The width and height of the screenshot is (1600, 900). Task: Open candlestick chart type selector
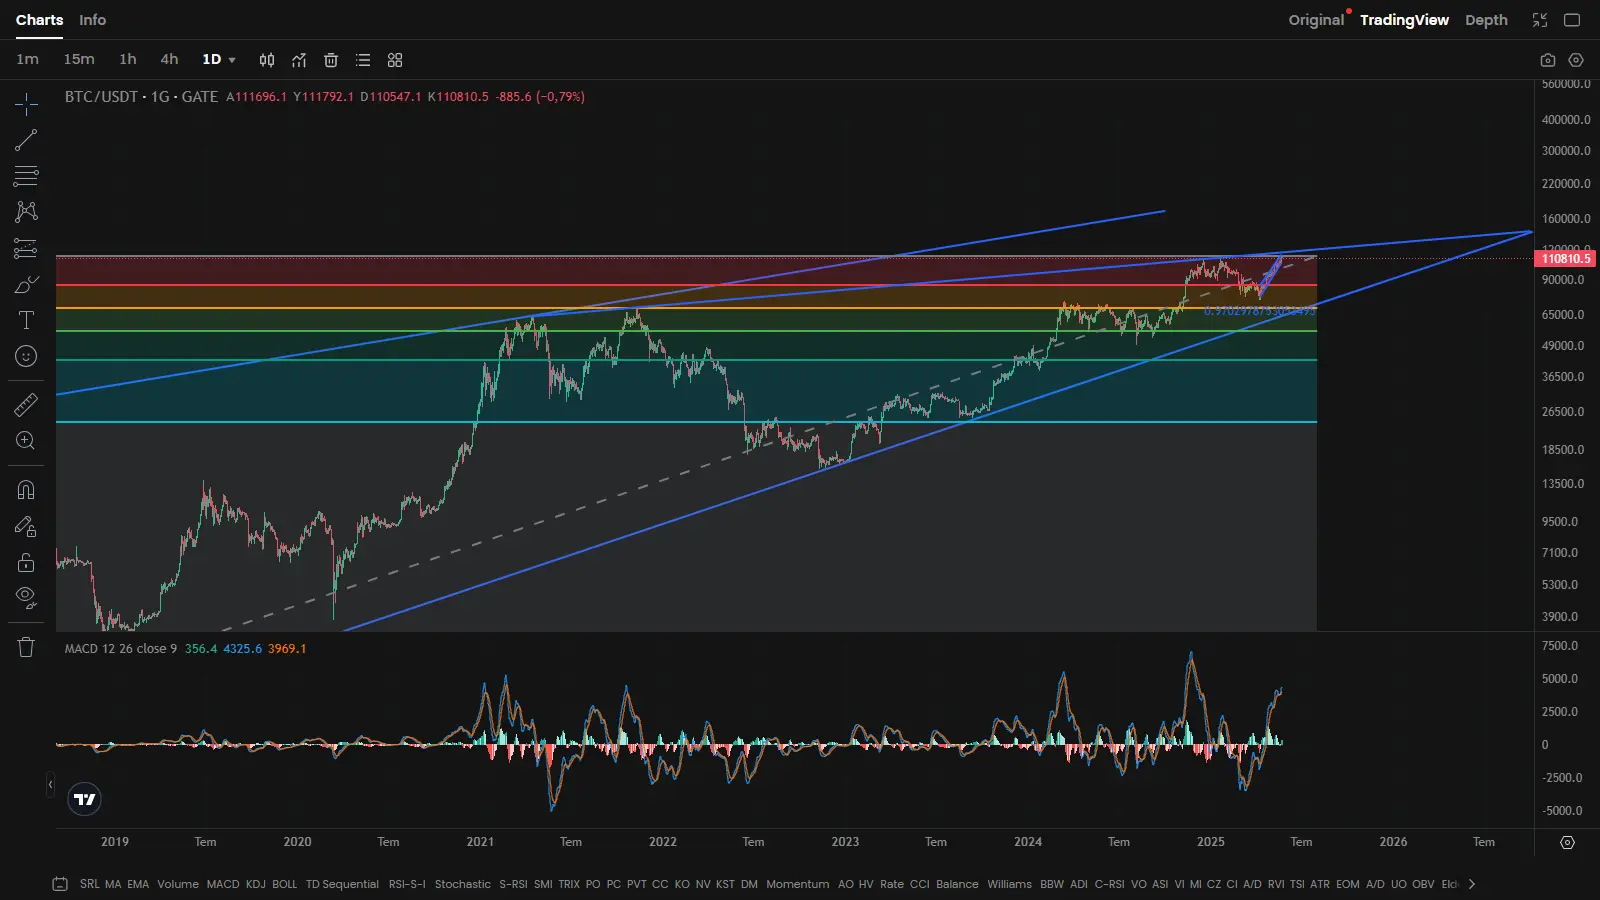tap(267, 60)
